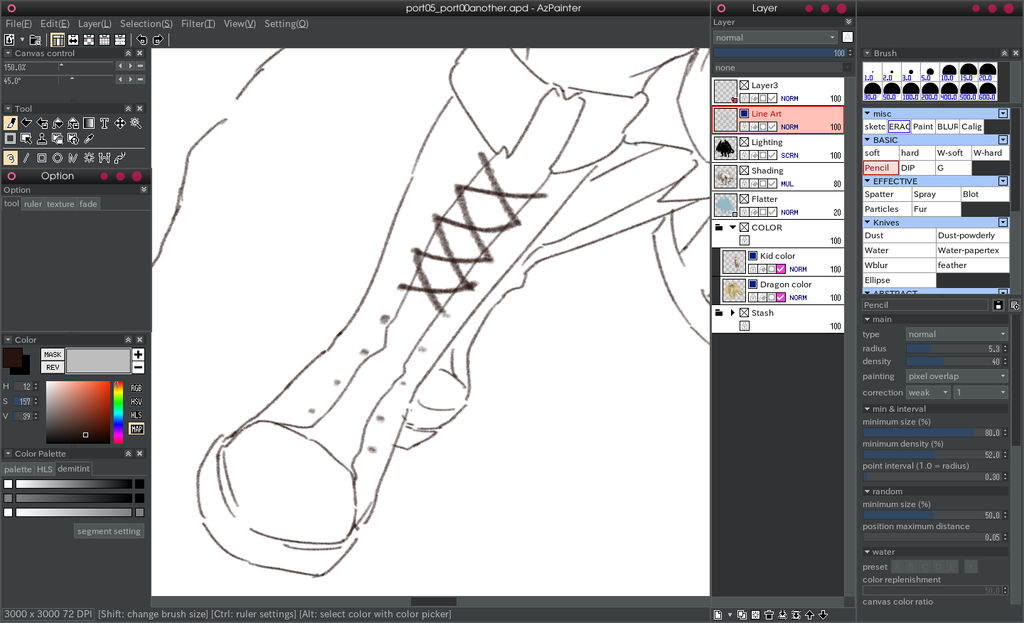Open the File menu
Viewport: 1024px width, 623px height.
(x=18, y=24)
